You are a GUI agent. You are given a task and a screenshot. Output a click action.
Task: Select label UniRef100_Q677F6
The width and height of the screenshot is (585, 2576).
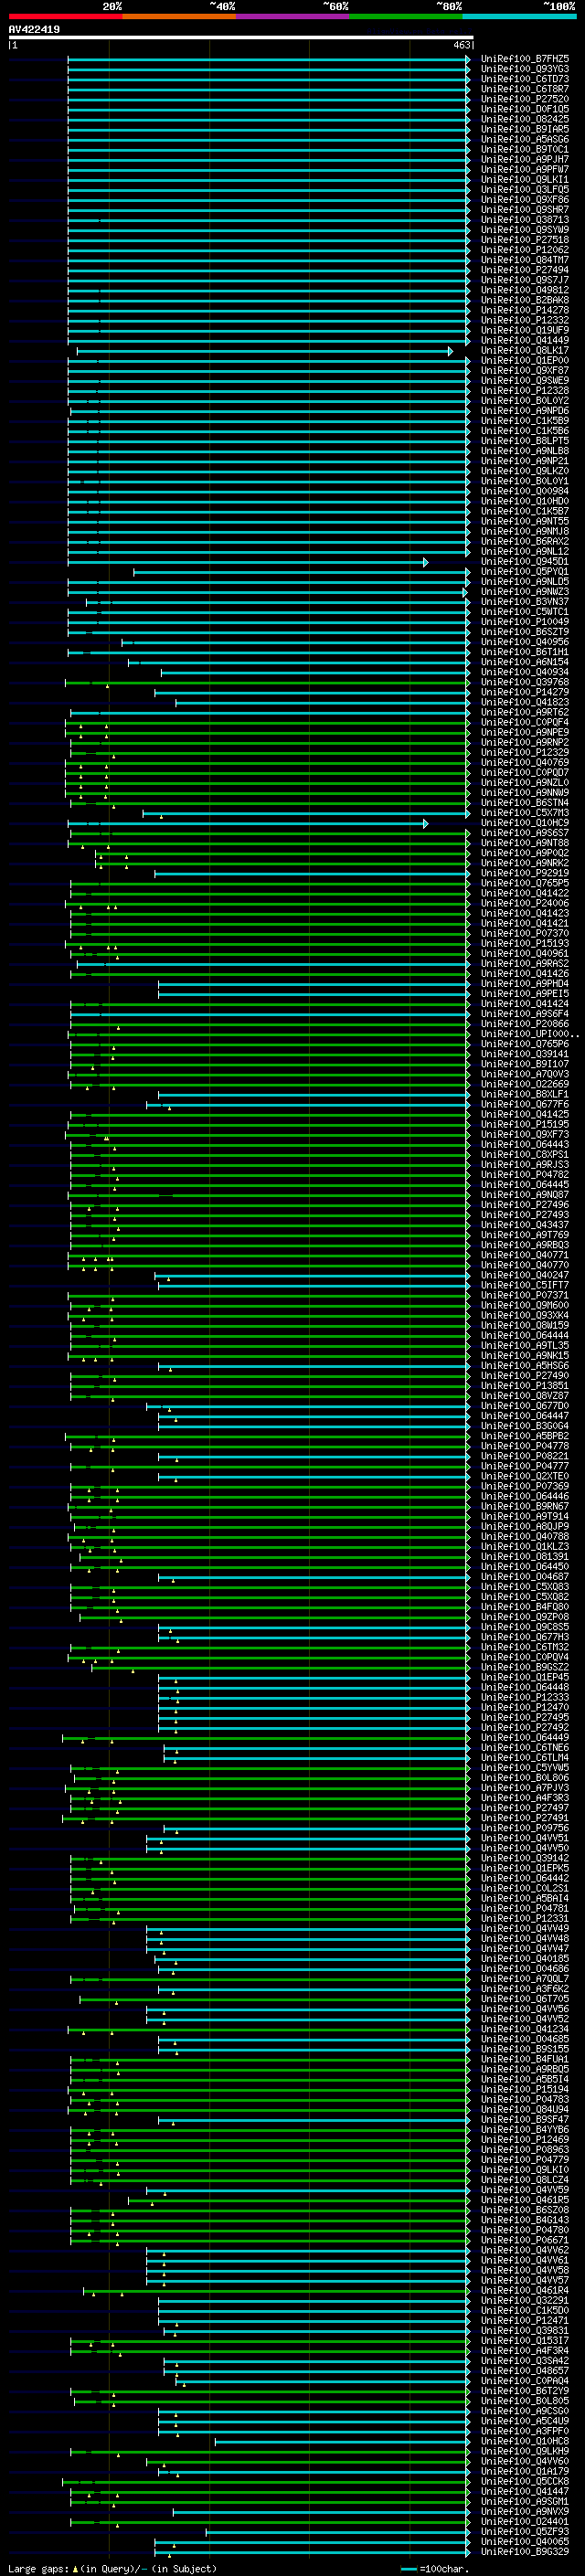[524, 1104]
